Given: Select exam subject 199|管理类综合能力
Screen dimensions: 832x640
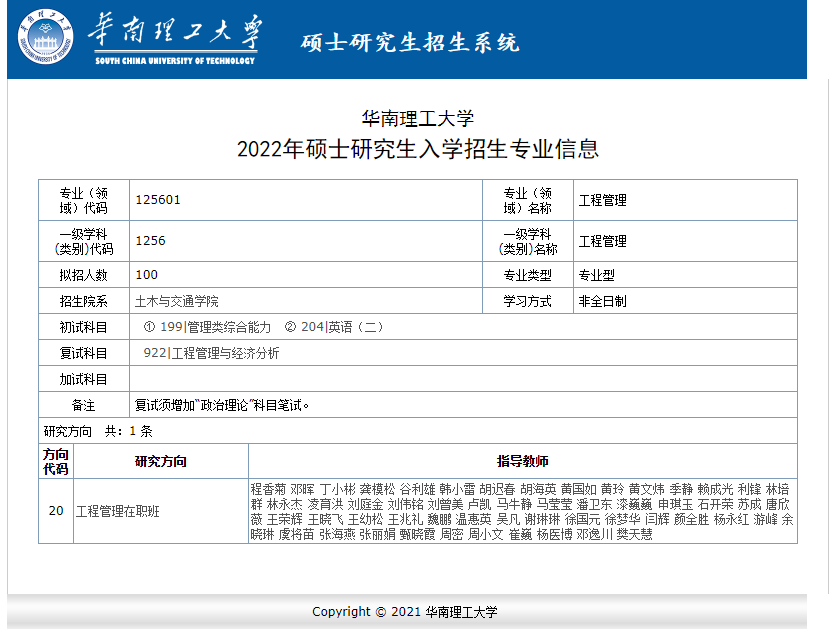Looking at the screenshot, I should pyautogui.click(x=207, y=327).
